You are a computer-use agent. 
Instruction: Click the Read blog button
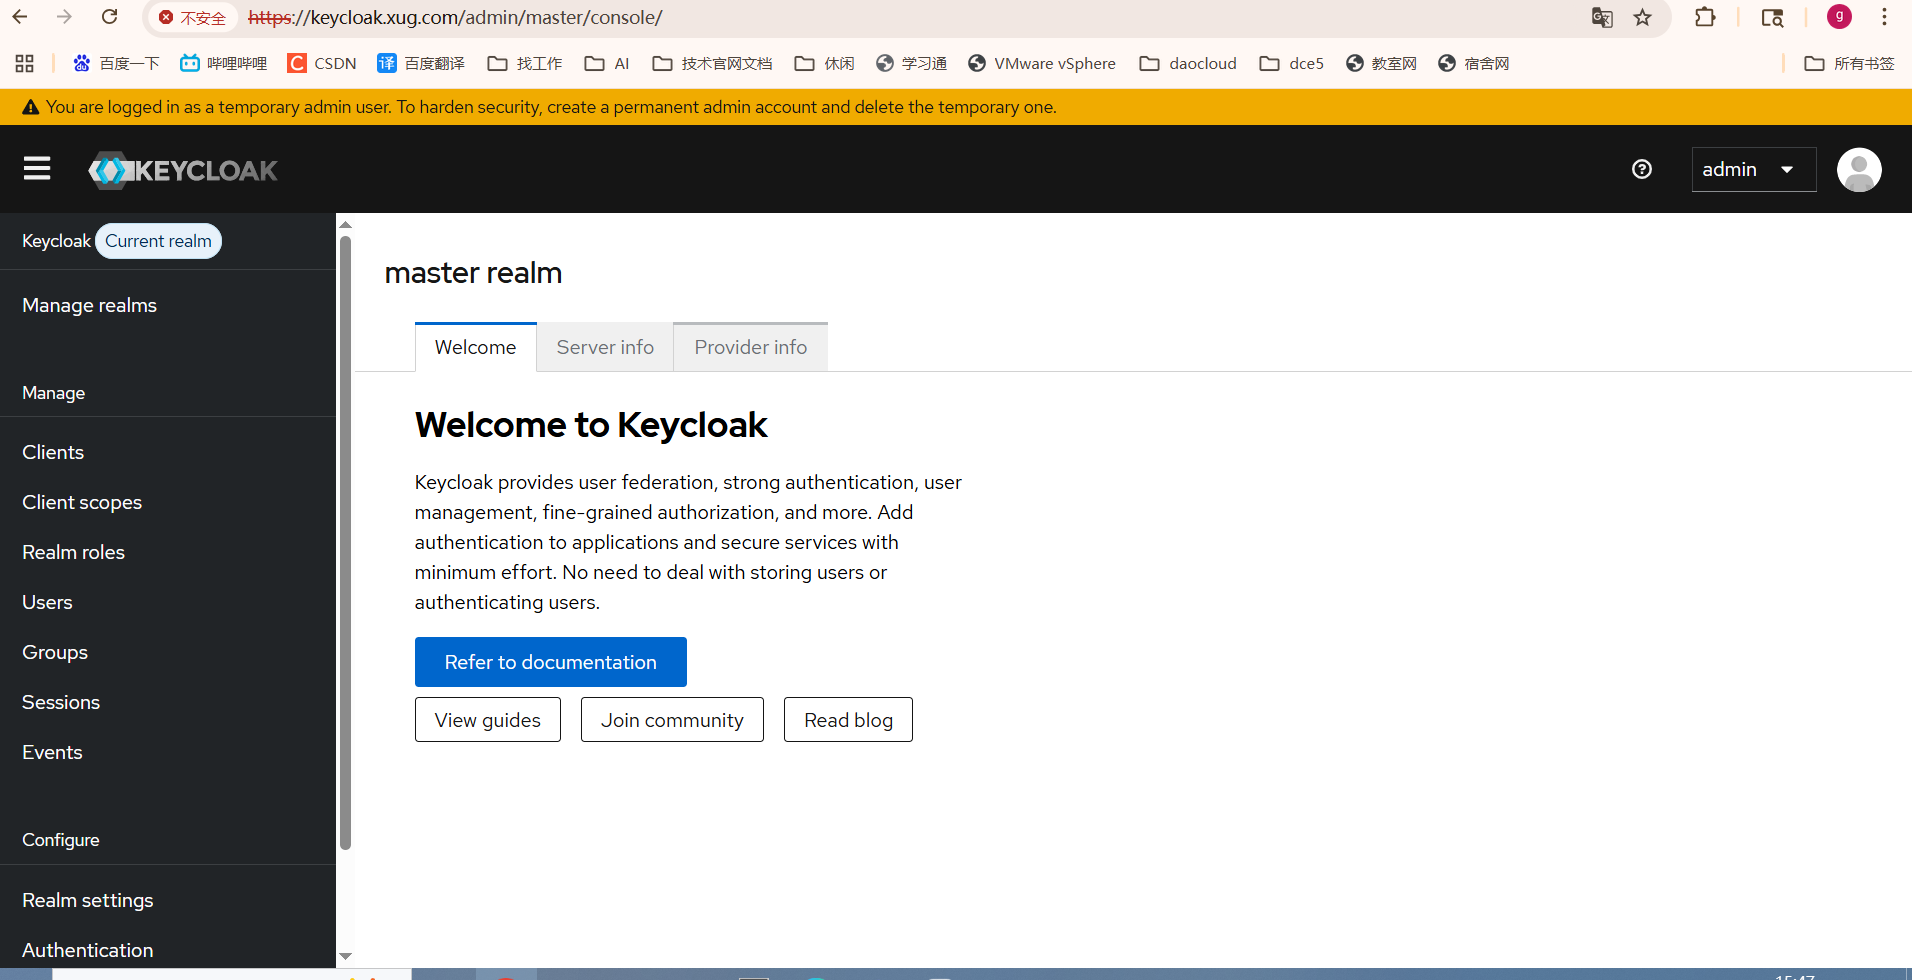(848, 720)
